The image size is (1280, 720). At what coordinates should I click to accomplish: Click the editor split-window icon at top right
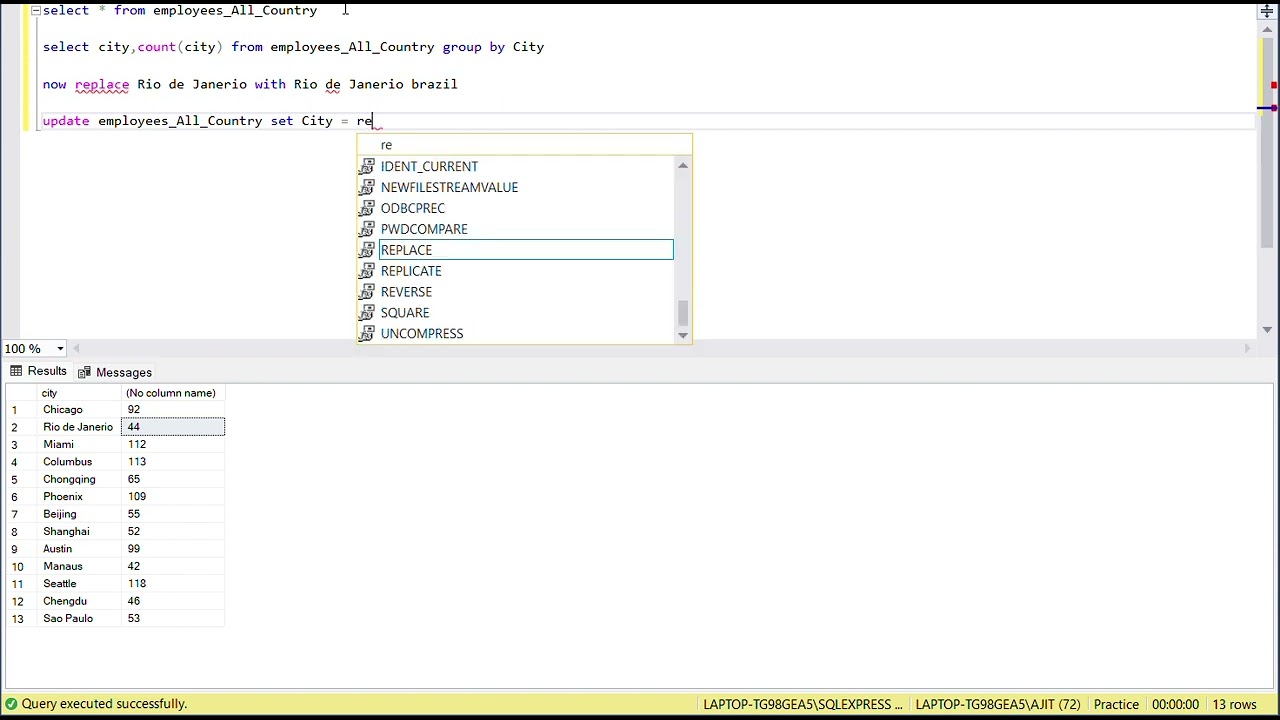click(x=1267, y=11)
